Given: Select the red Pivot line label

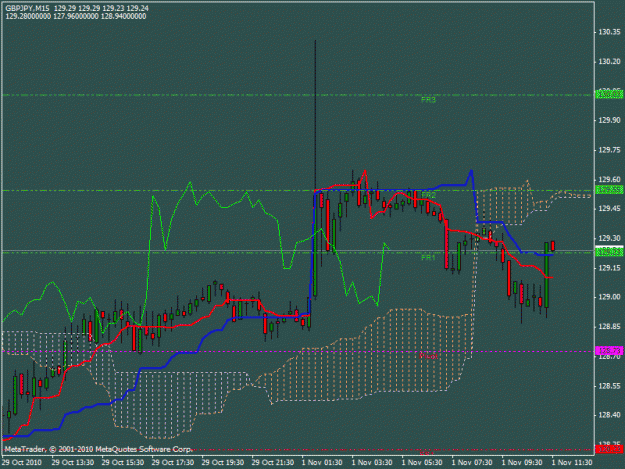Looking at the screenshot, I should tap(428, 356).
